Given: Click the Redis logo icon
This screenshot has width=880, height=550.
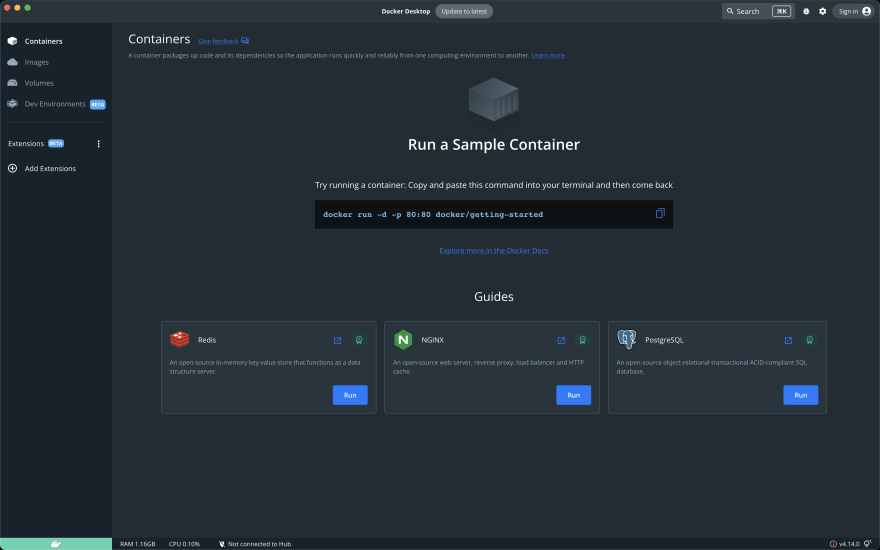Looking at the screenshot, I should click(x=180, y=340).
